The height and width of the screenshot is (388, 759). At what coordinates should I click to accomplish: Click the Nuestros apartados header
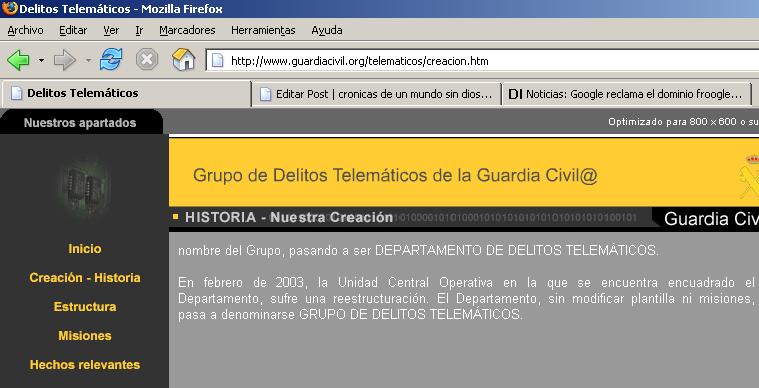(80, 123)
